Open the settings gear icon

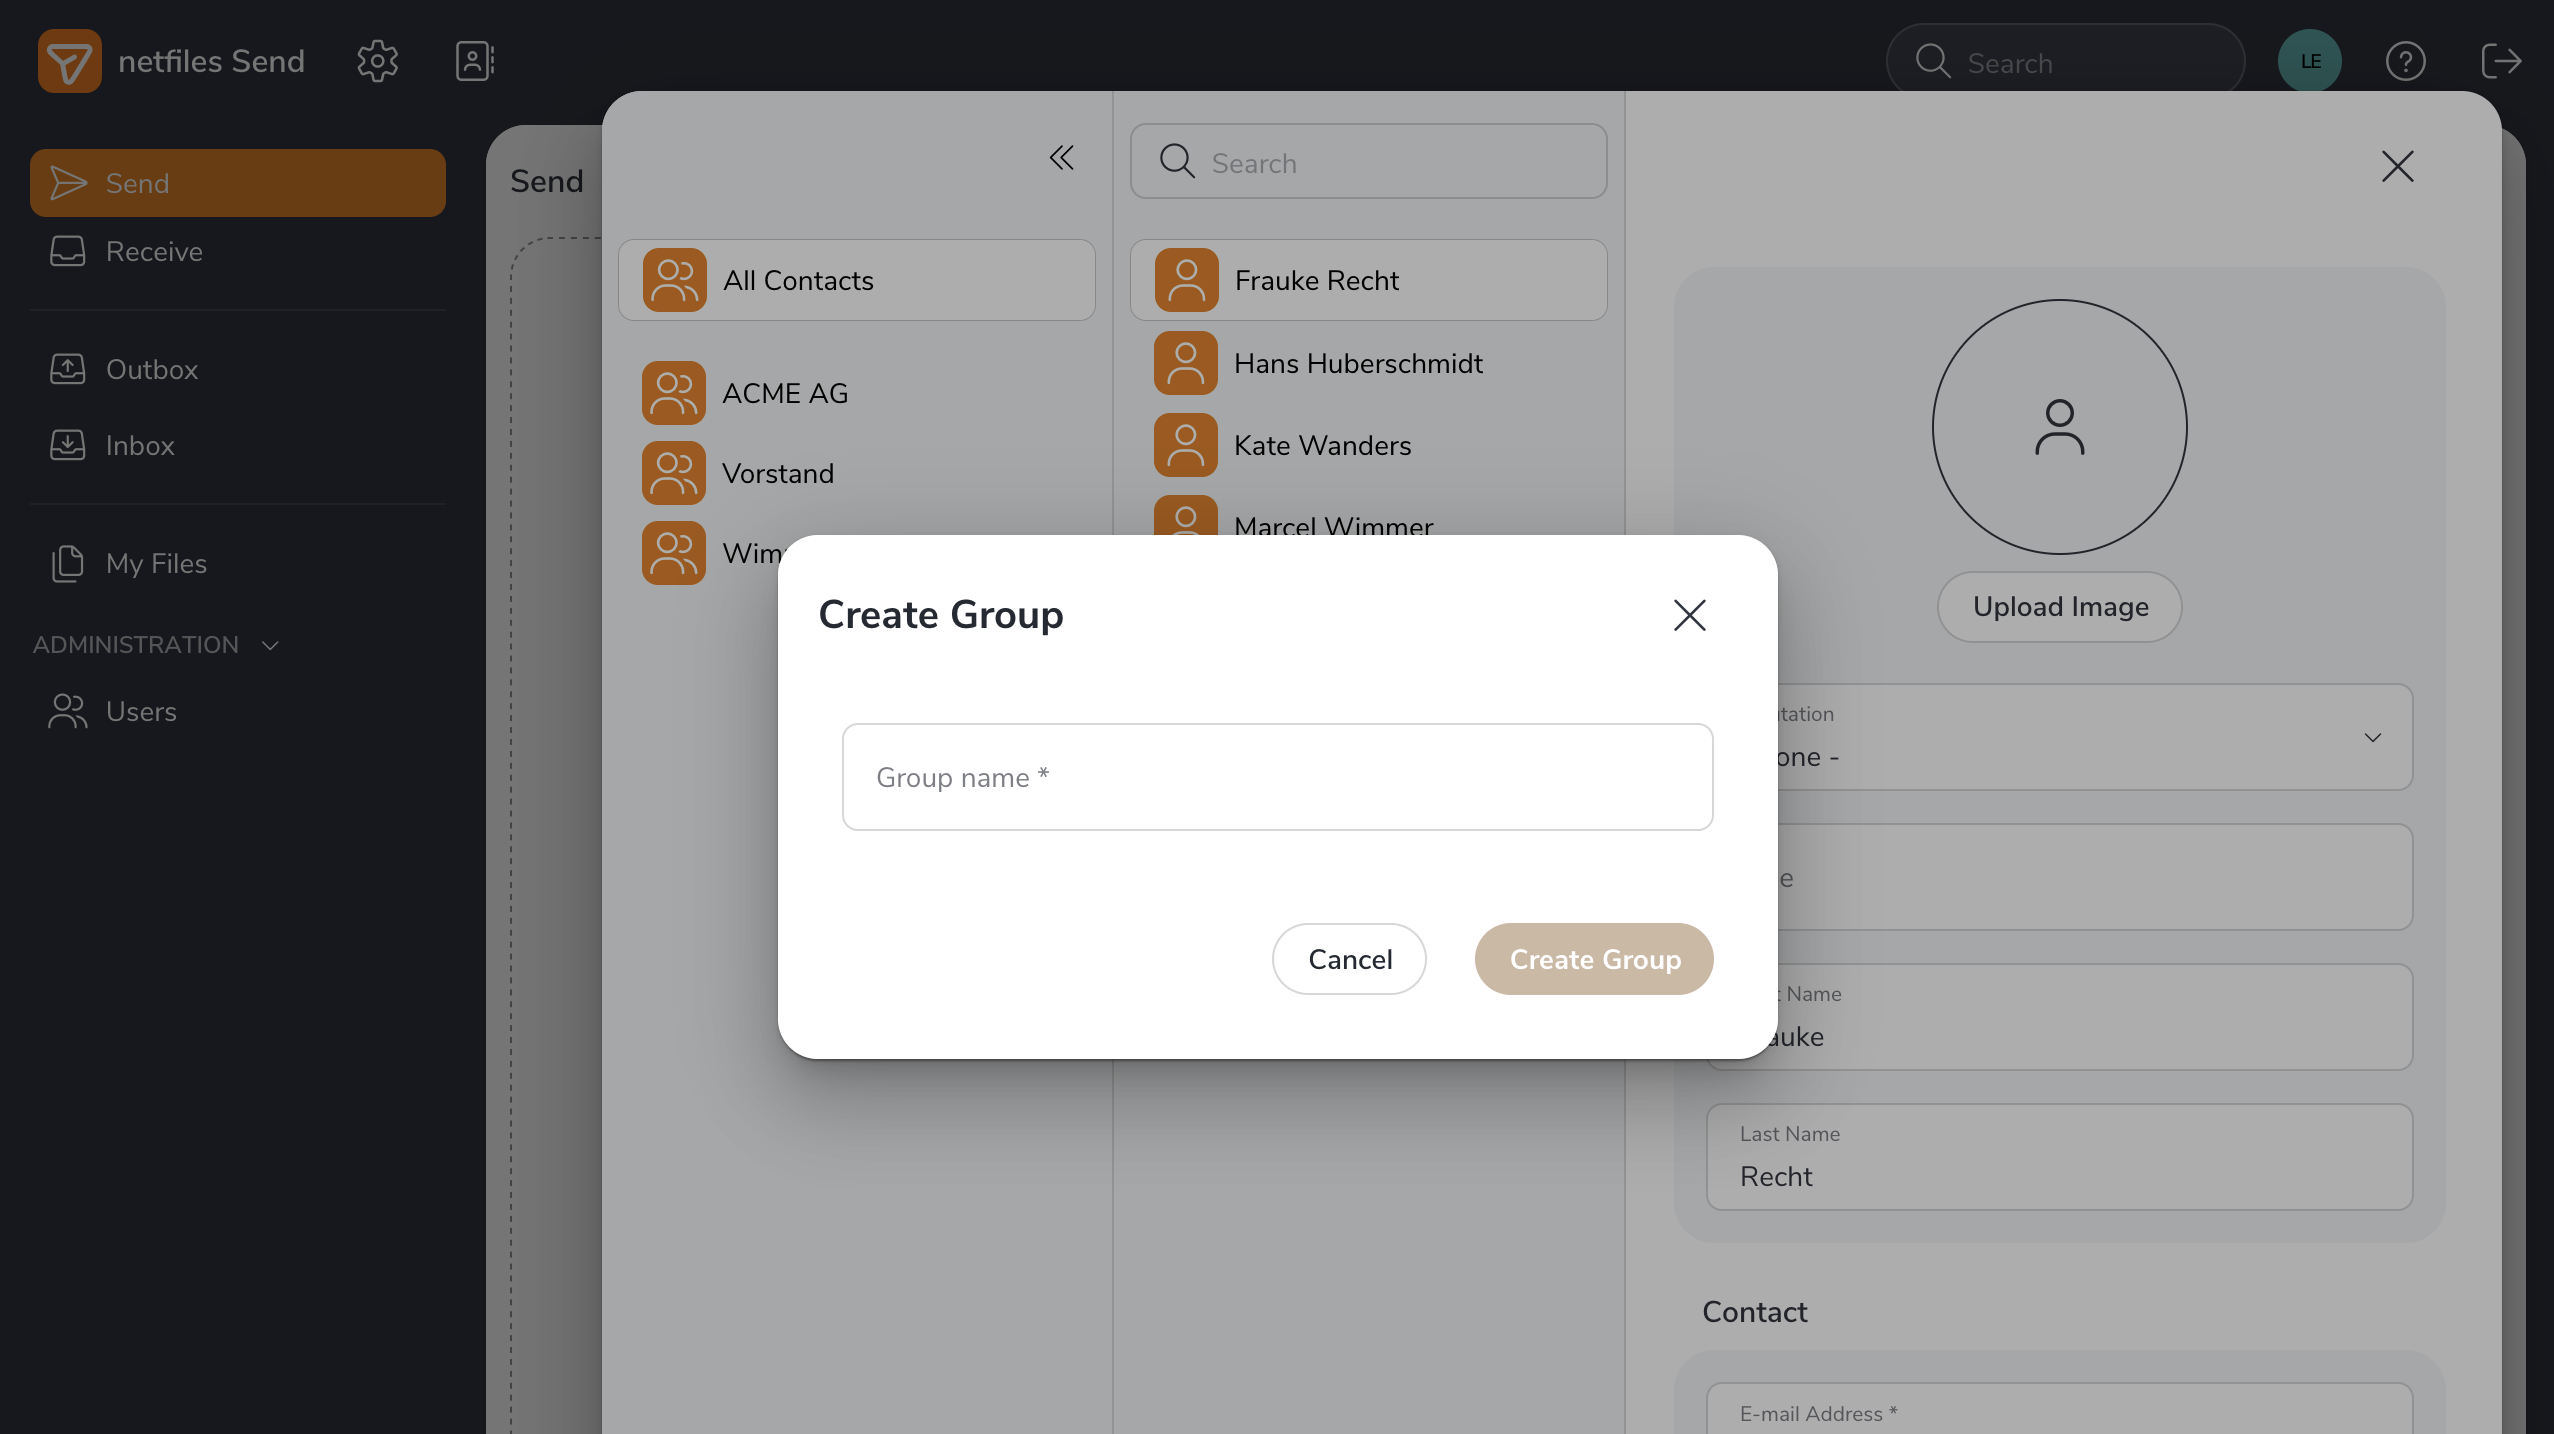click(x=377, y=61)
